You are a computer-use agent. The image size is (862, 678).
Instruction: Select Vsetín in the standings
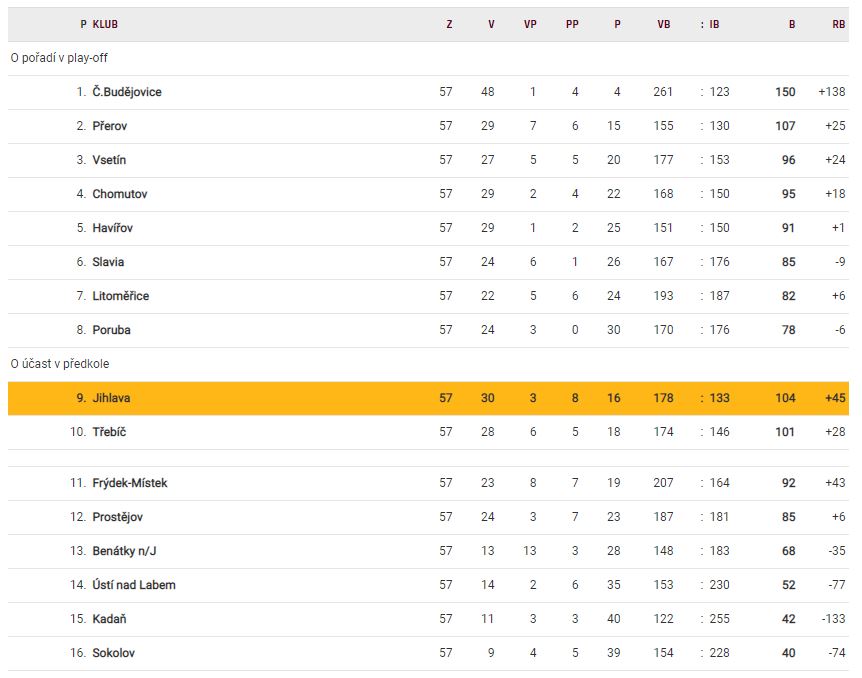tap(110, 160)
